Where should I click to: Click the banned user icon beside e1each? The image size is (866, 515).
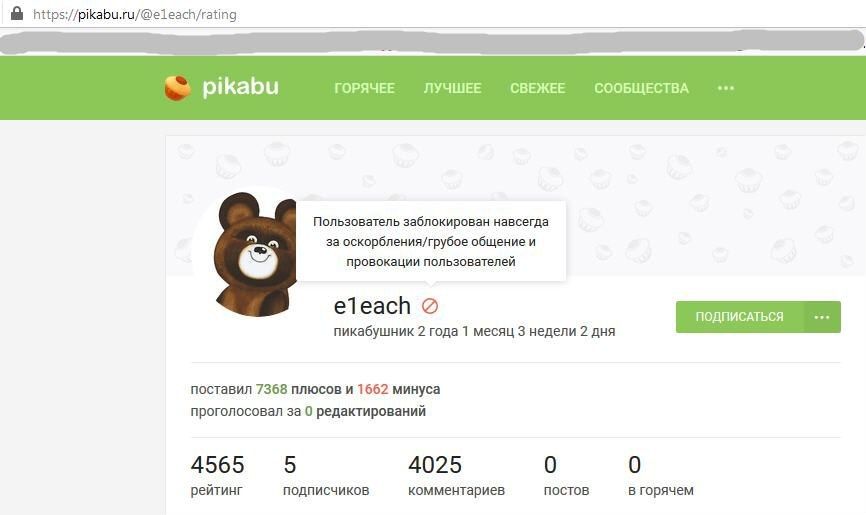[x=430, y=306]
